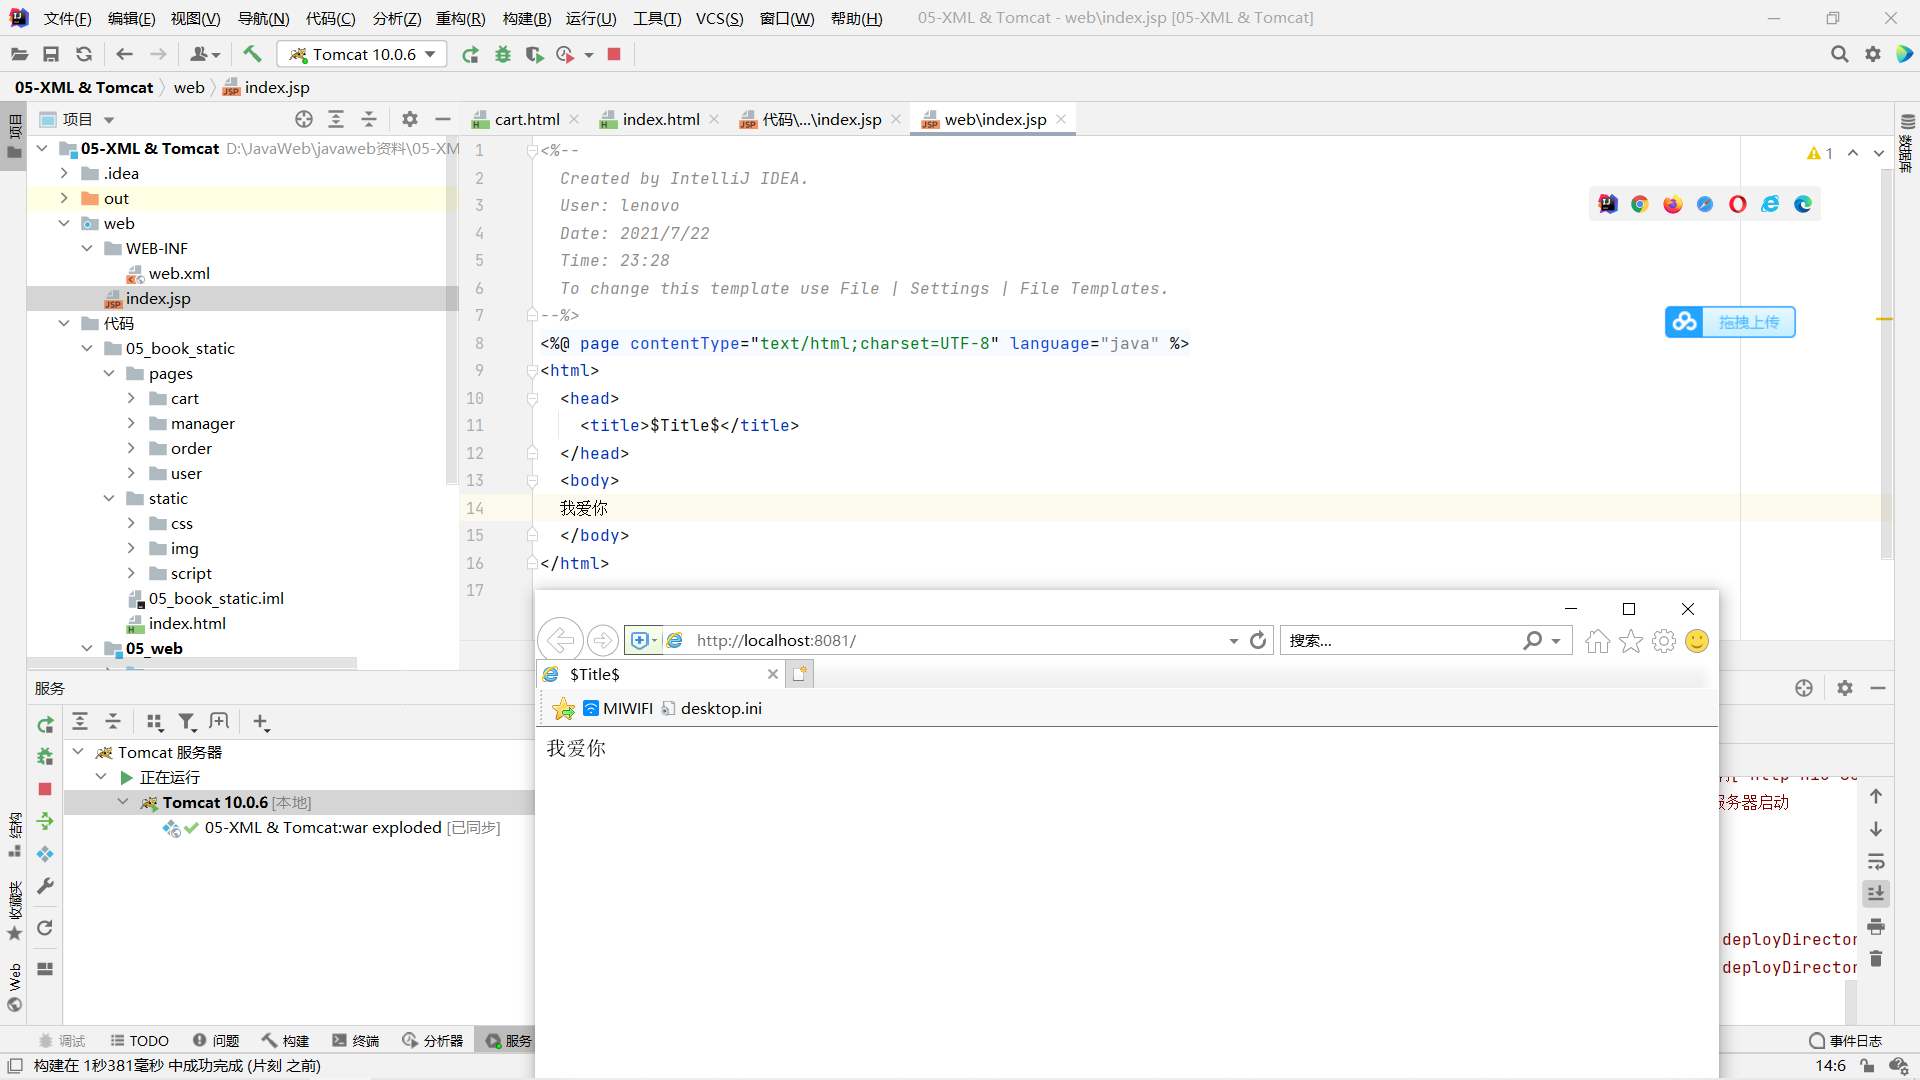Click the Run Tomcat rerun icon
1920x1080 pixels.
click(x=470, y=54)
